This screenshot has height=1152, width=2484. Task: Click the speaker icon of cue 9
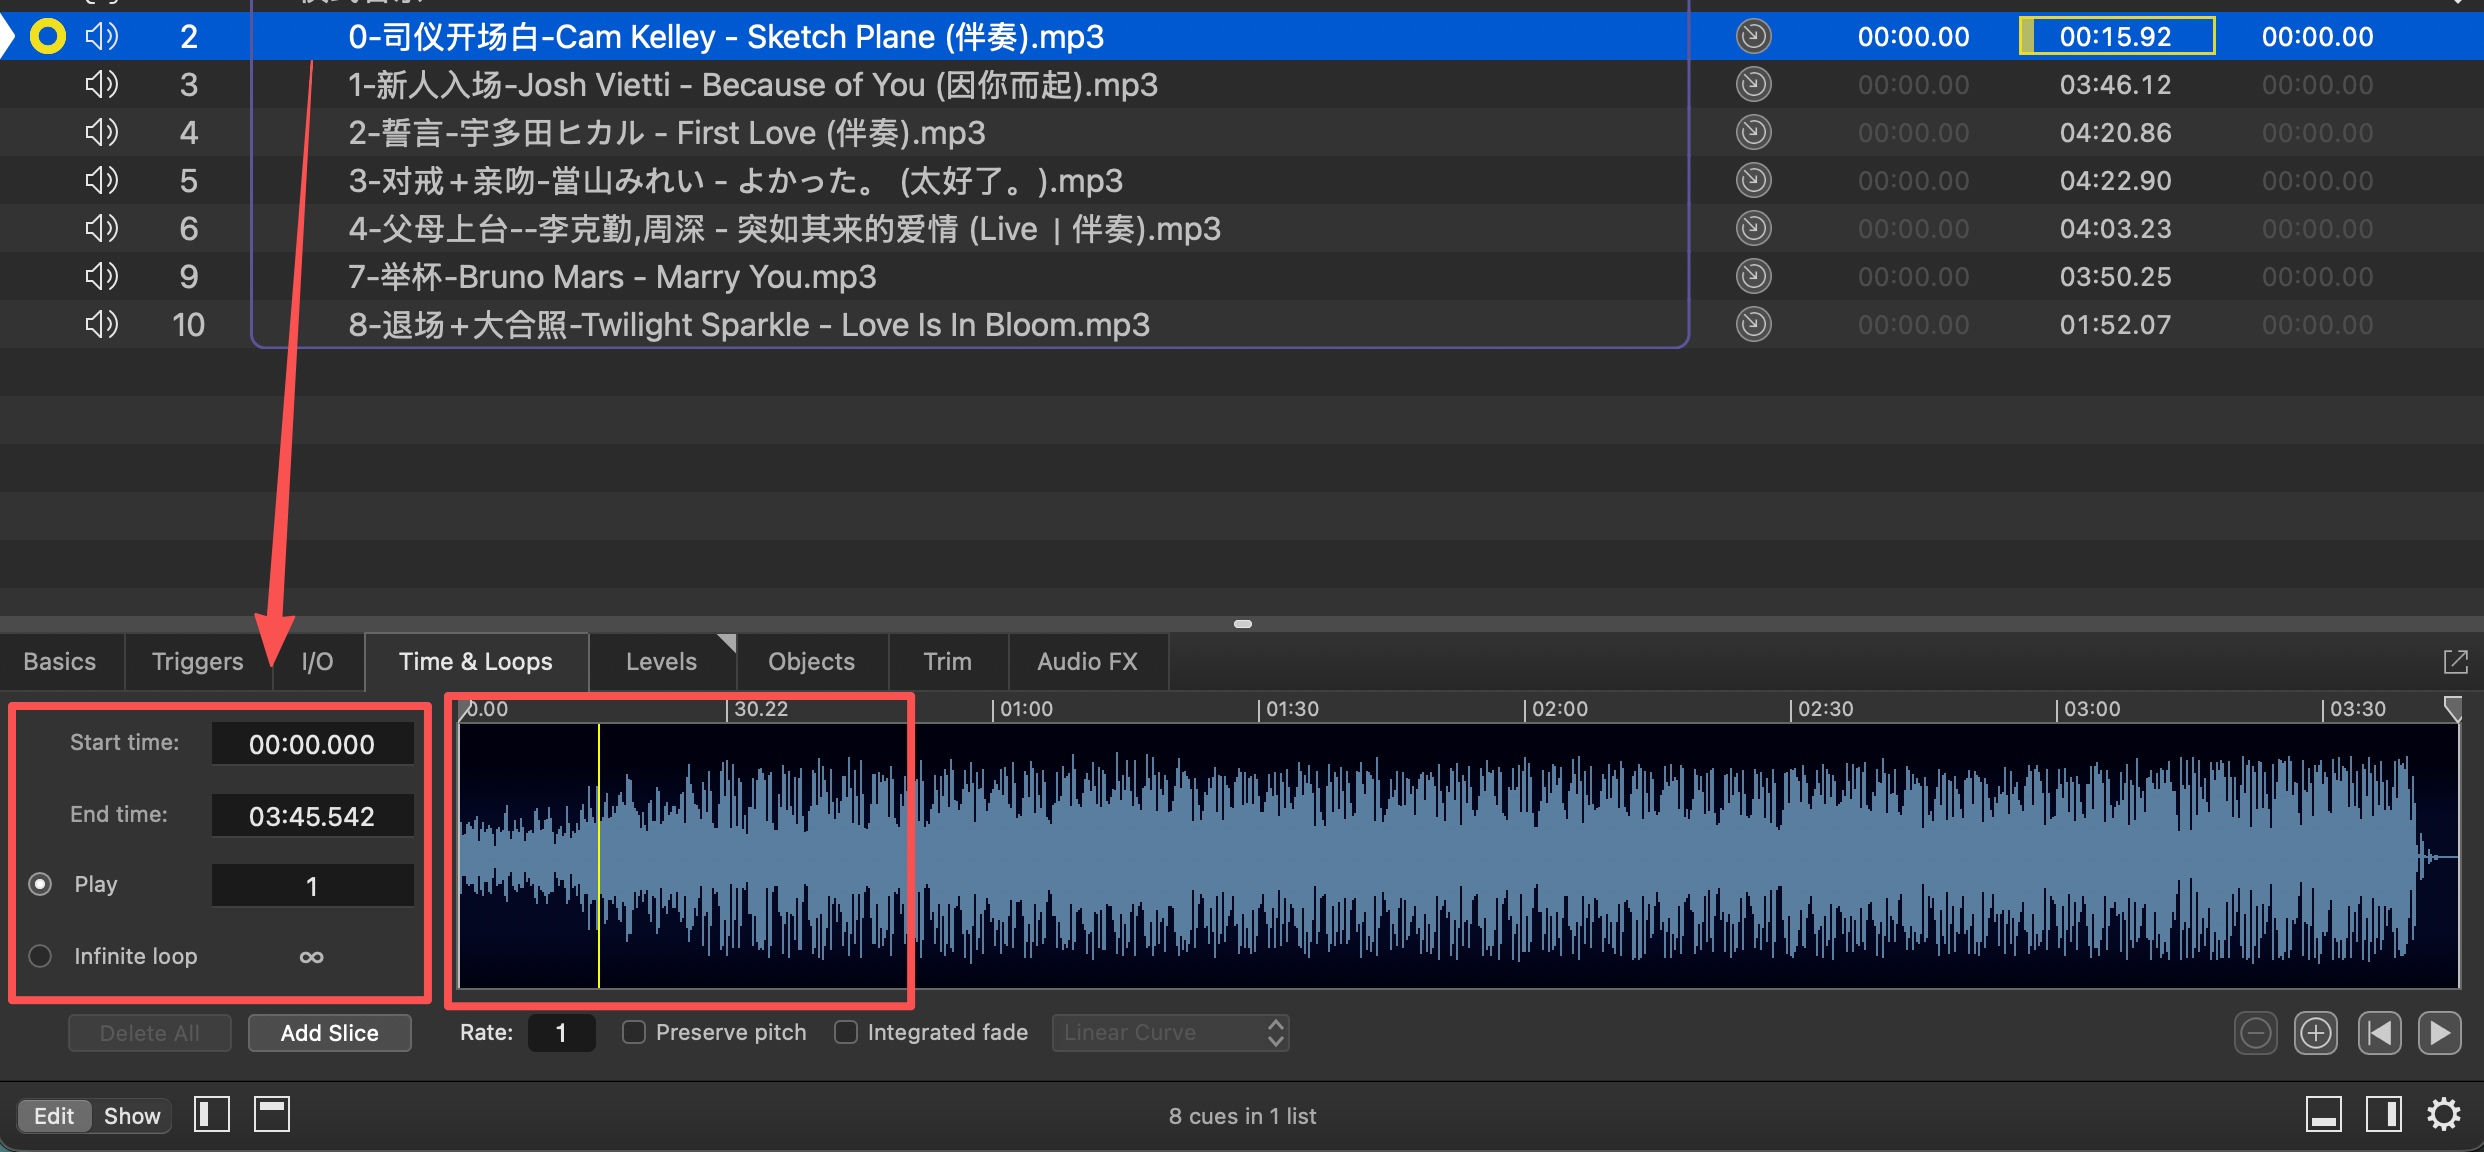(x=101, y=277)
